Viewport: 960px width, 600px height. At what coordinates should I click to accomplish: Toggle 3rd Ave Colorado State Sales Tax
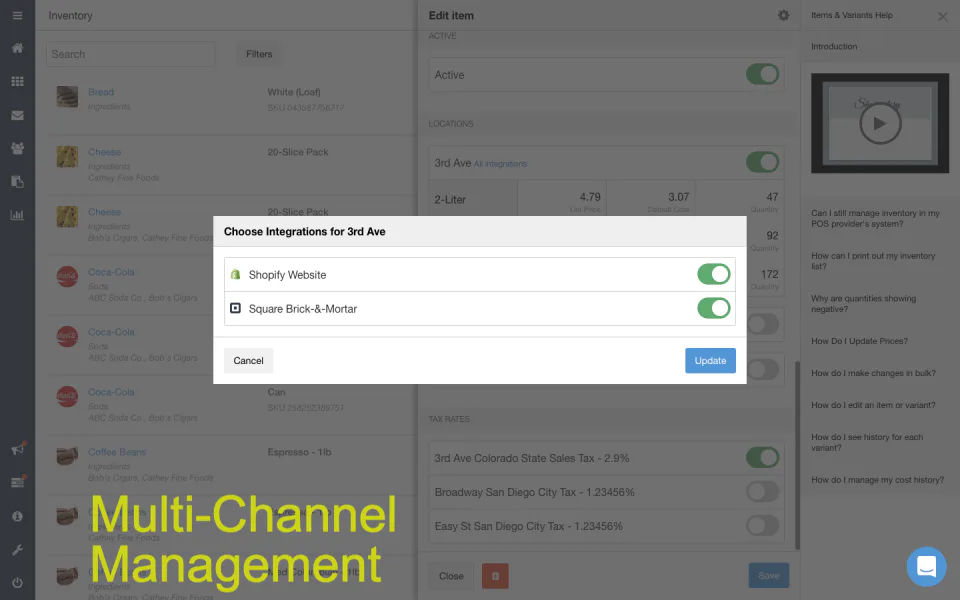click(762, 457)
